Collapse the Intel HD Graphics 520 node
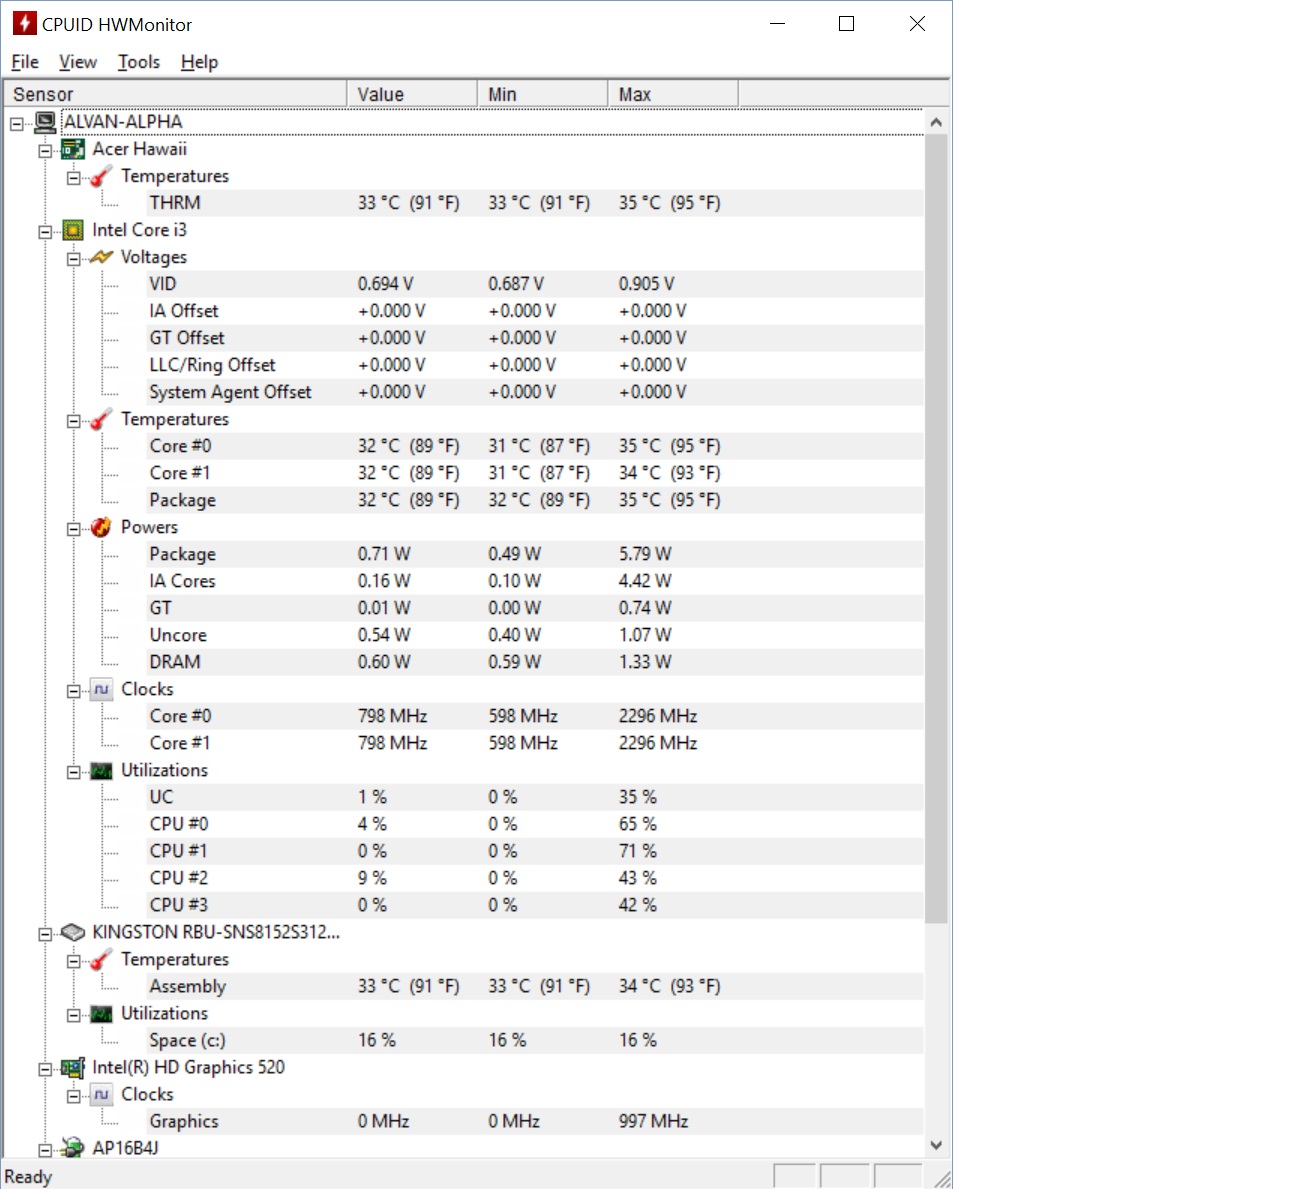This screenshot has height=1189, width=1296. [45, 1069]
